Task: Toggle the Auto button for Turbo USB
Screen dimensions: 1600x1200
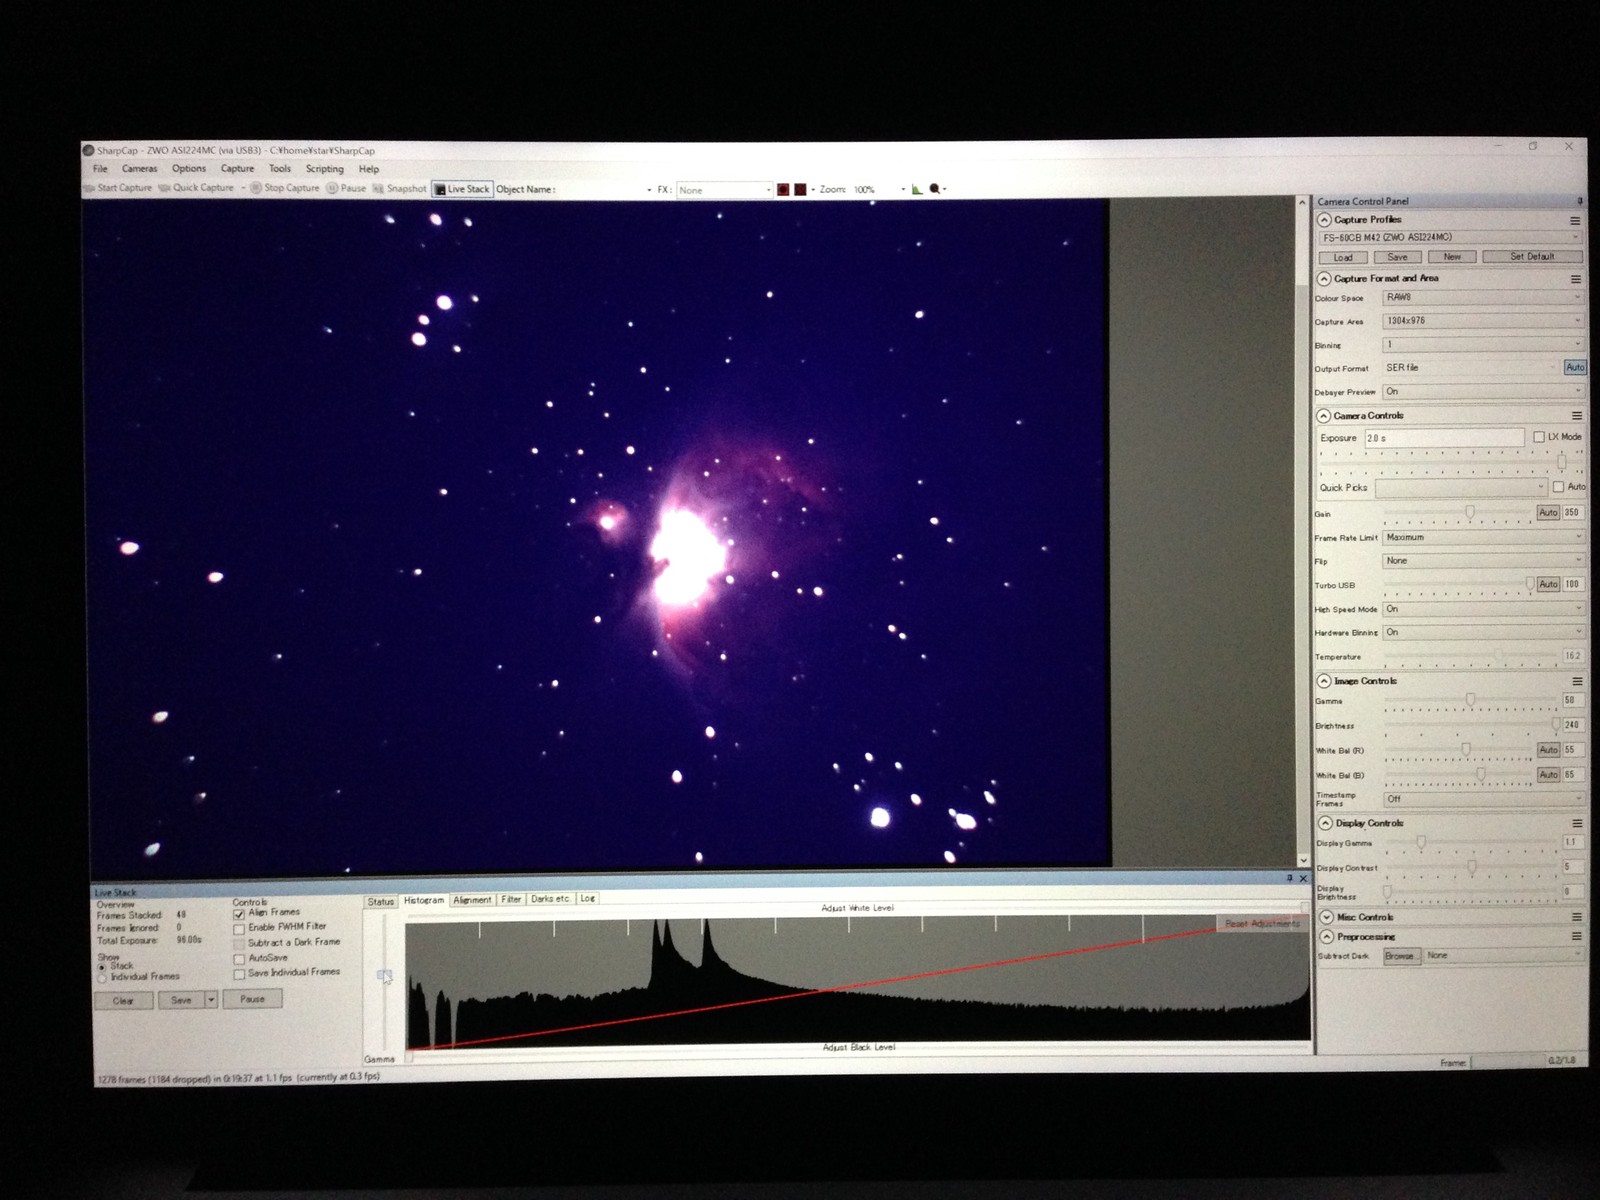Action: 1548,584
